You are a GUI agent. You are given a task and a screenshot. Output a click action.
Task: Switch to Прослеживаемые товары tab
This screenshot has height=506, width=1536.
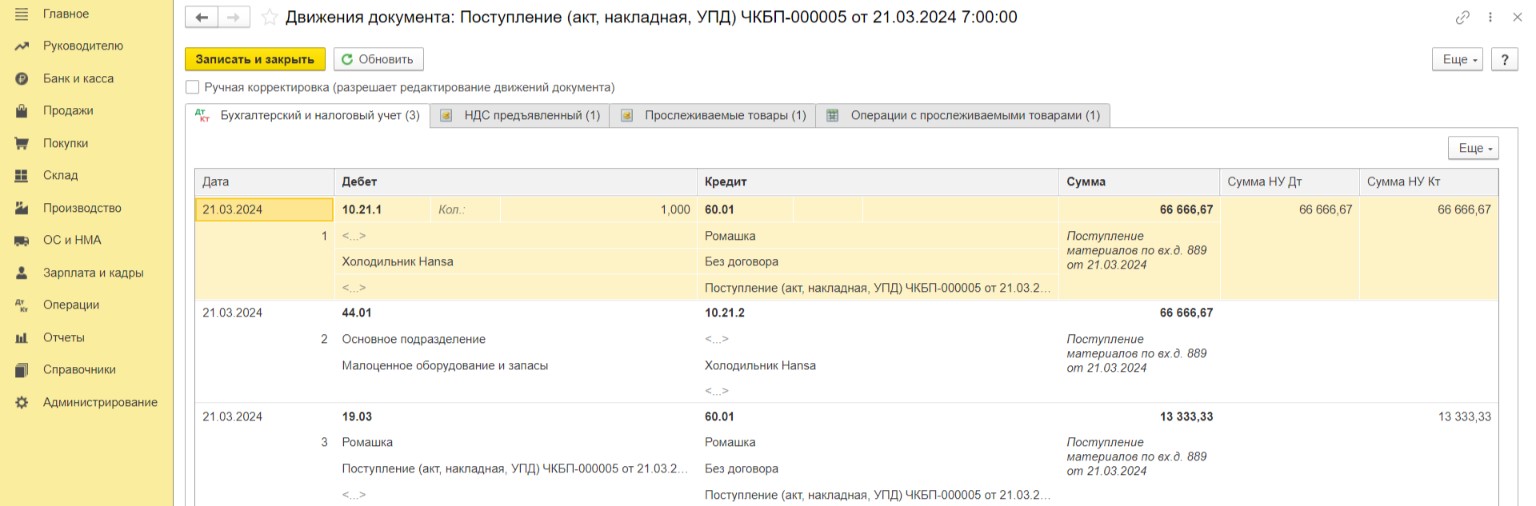click(713, 115)
